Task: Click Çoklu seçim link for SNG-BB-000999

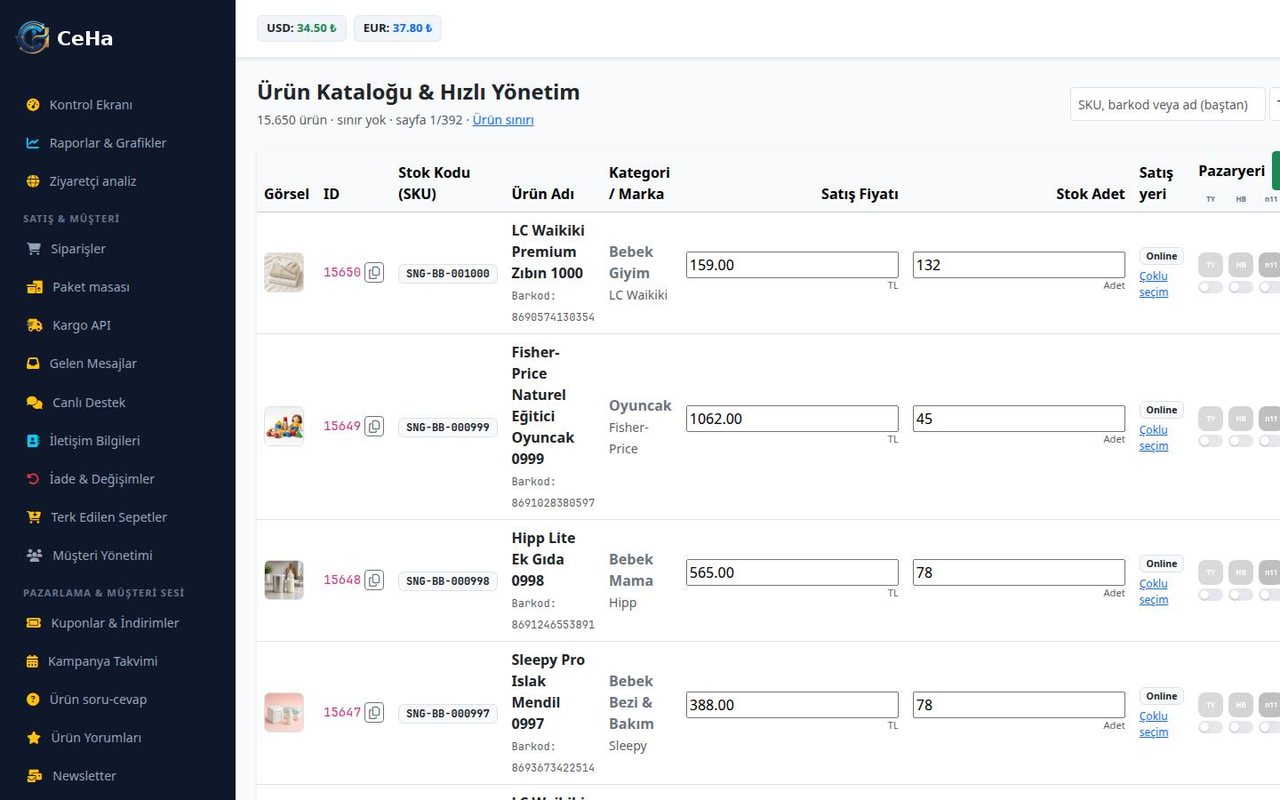Action: 1153,438
